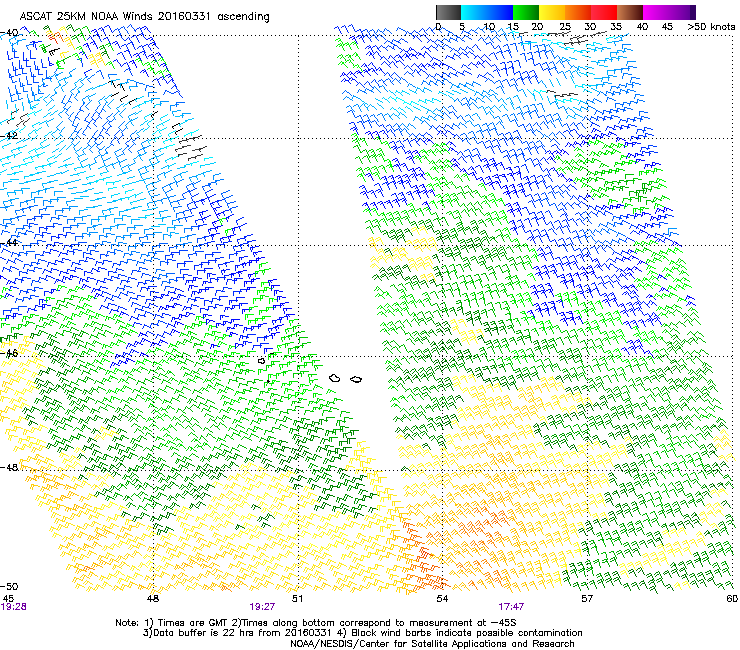Screen dimensions: 740x650
Task: Click the 48 longitude label
Action: pyautogui.click(x=153, y=599)
